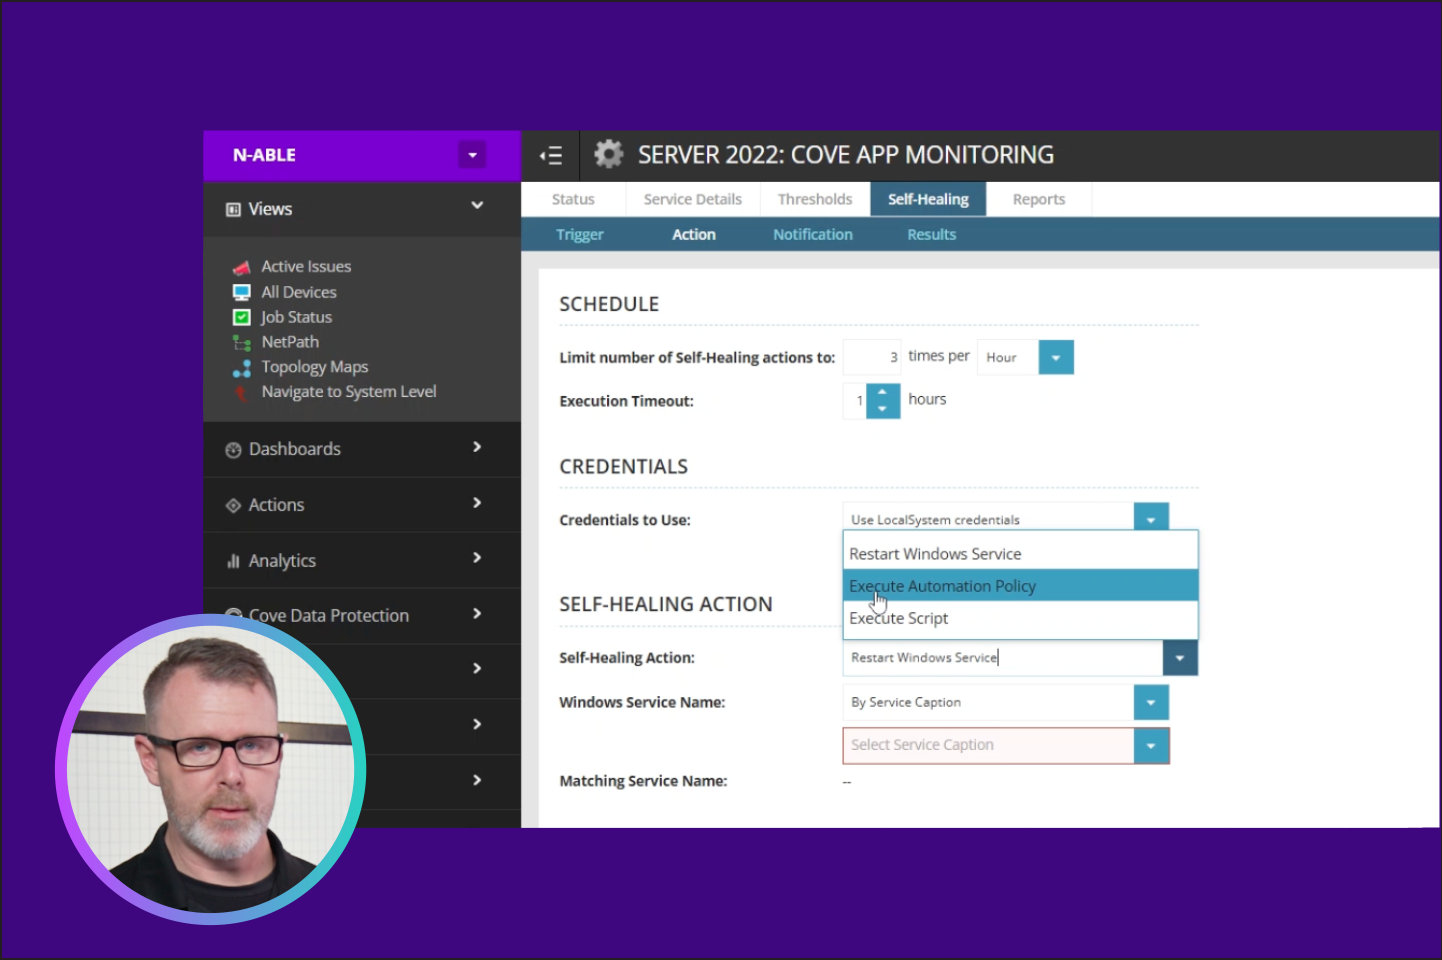This screenshot has height=960, width=1442.
Task: Increase Execution Timeout with up arrow
Action: [882, 392]
